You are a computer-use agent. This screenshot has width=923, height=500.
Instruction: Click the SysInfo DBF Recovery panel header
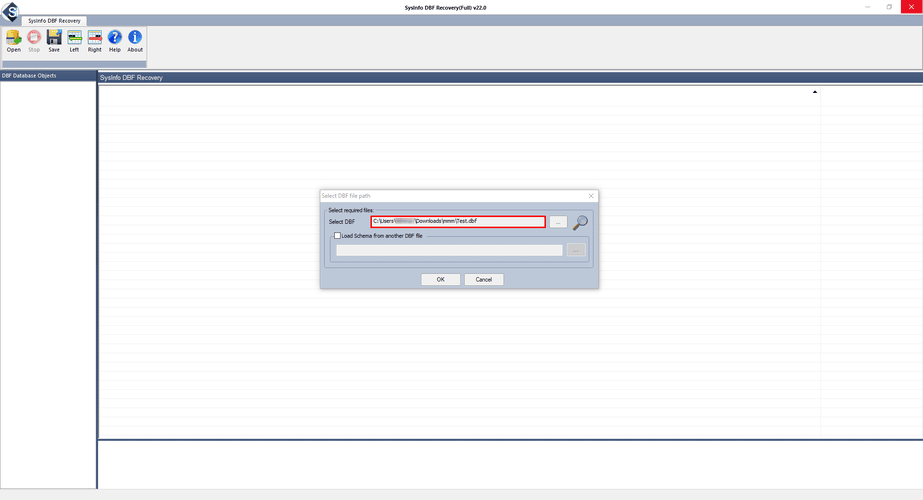510,78
